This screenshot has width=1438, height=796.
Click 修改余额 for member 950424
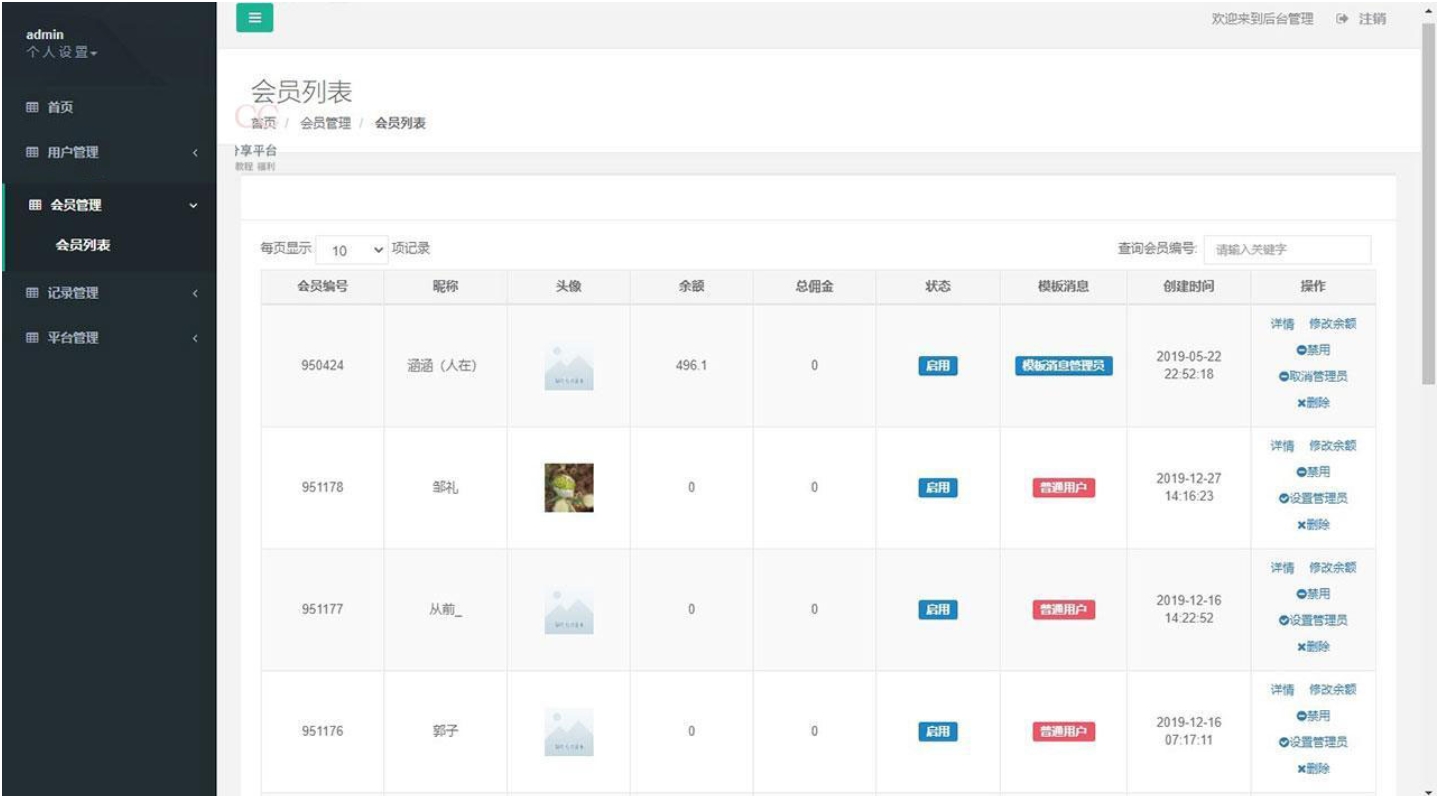coord(1333,324)
